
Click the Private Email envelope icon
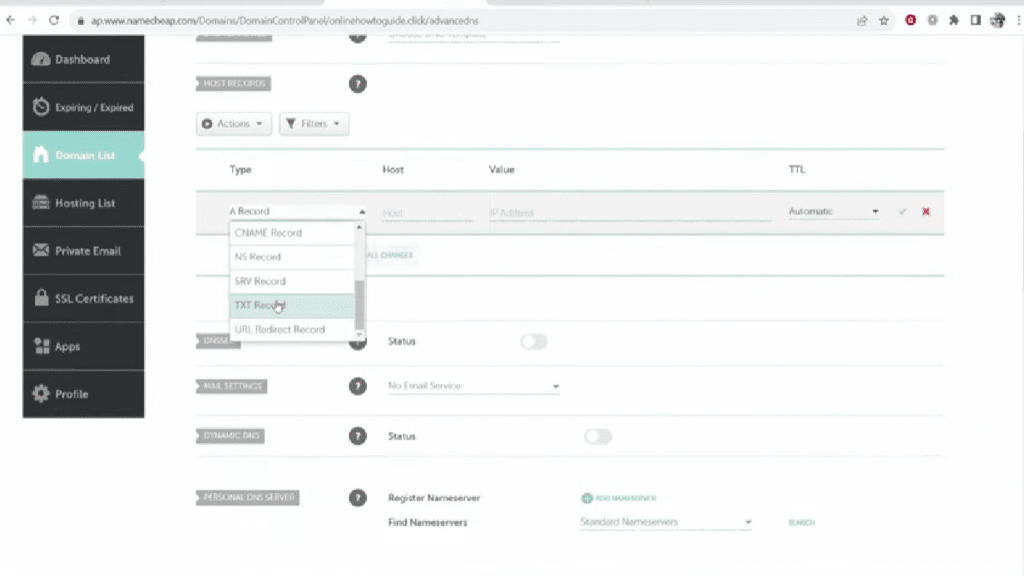click(40, 251)
